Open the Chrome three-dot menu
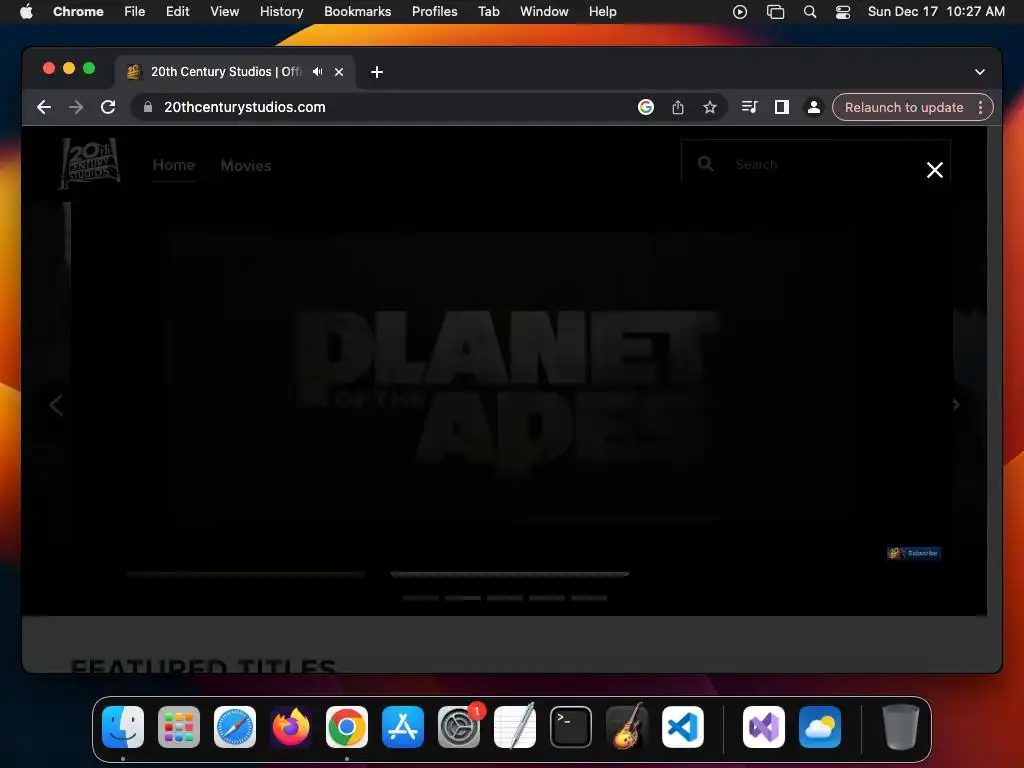 pos(980,107)
